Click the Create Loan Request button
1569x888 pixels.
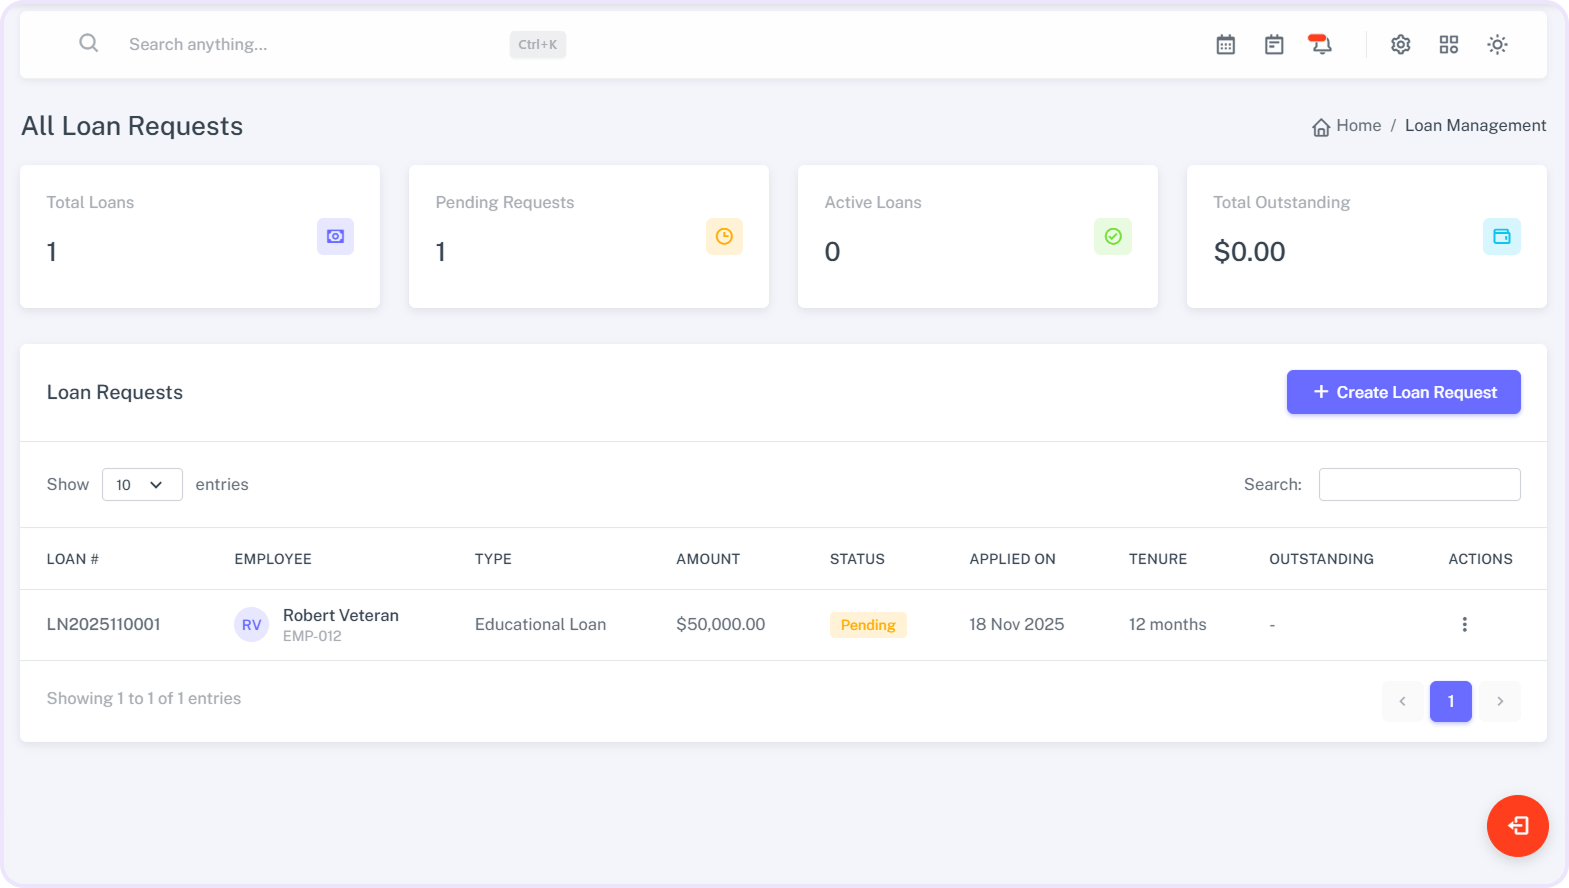coord(1403,392)
